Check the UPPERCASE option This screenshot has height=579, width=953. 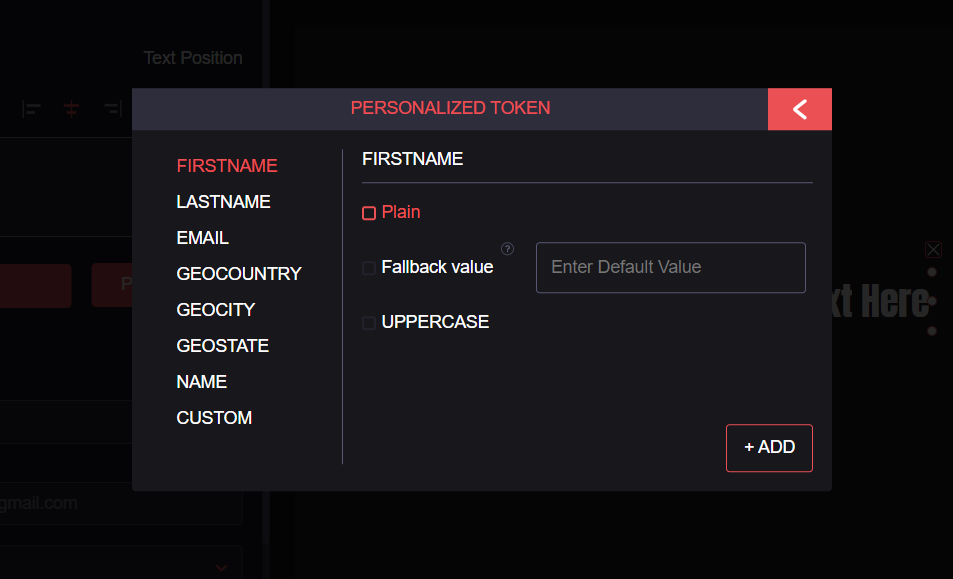click(369, 323)
